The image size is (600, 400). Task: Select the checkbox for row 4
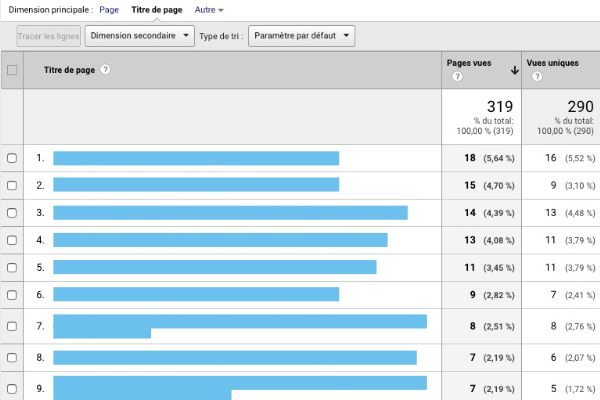point(12,240)
